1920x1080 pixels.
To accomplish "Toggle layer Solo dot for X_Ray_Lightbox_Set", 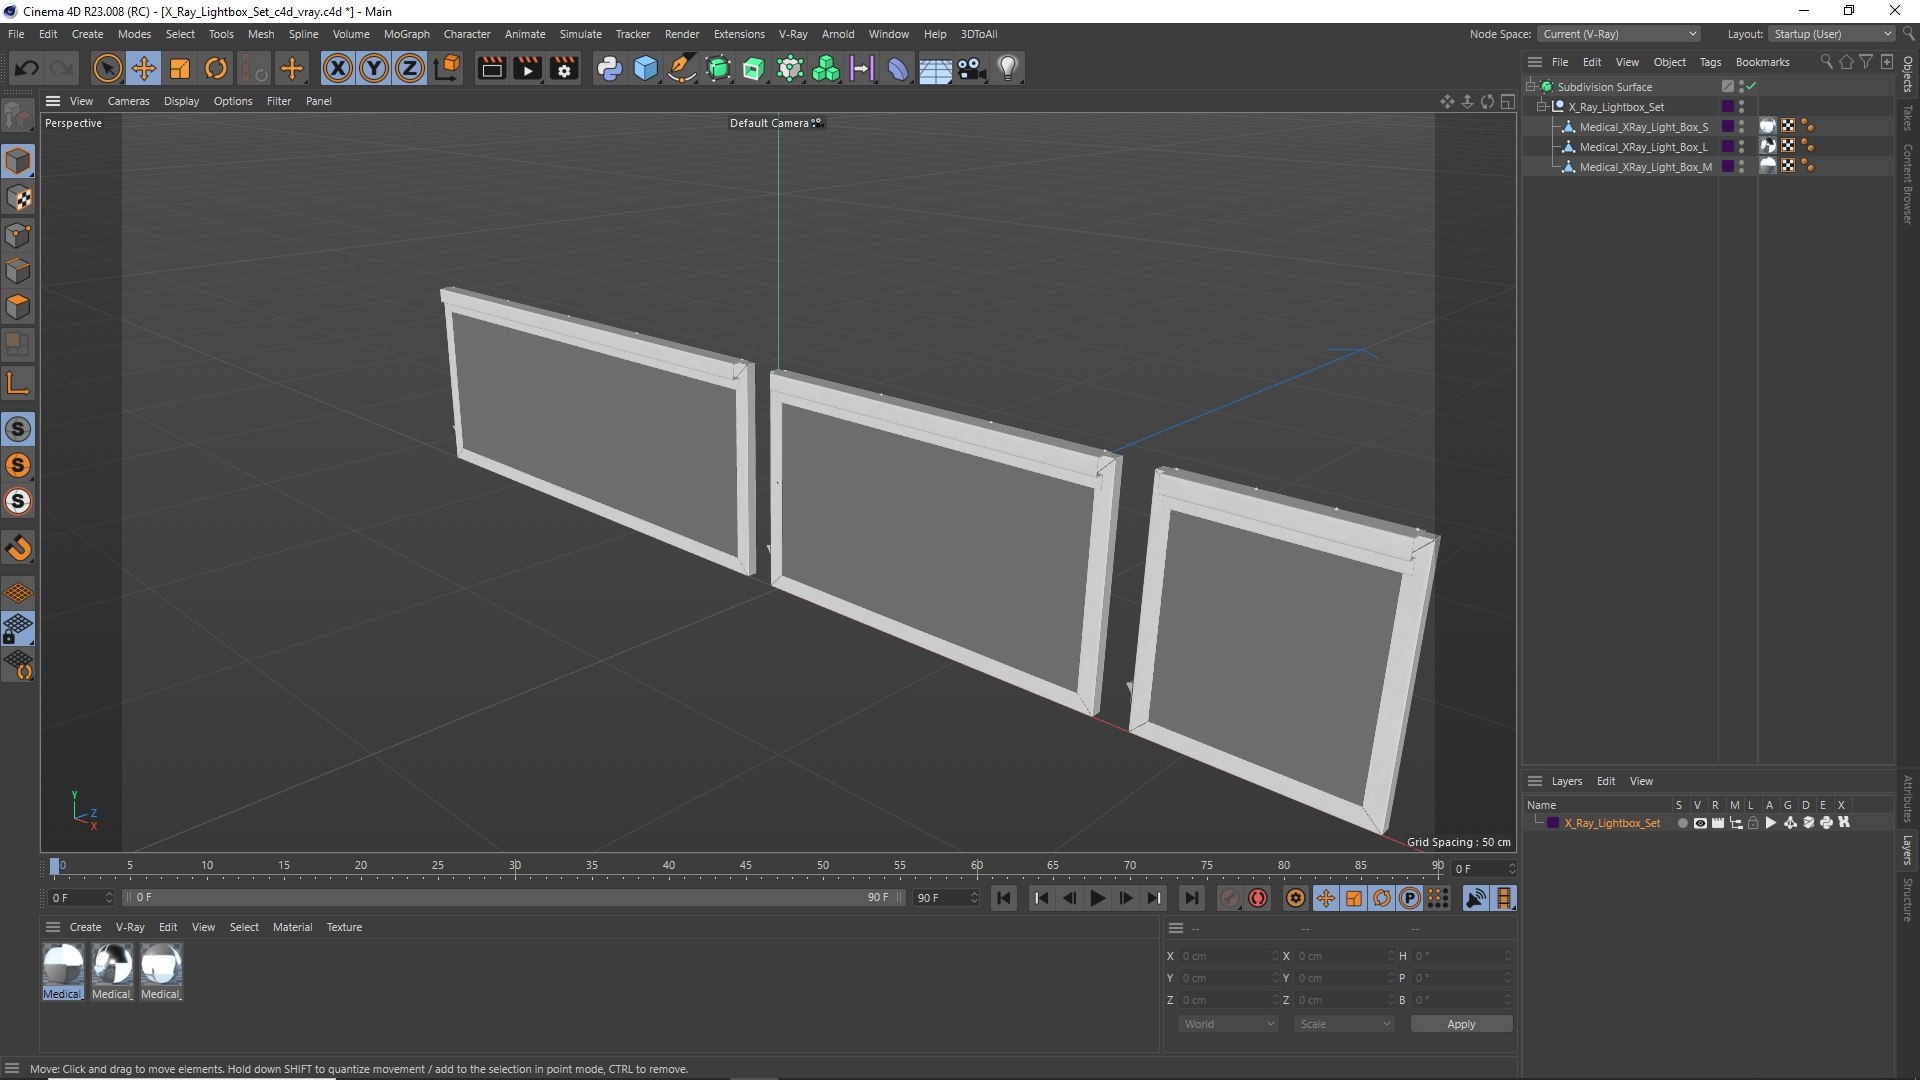I will point(1682,823).
